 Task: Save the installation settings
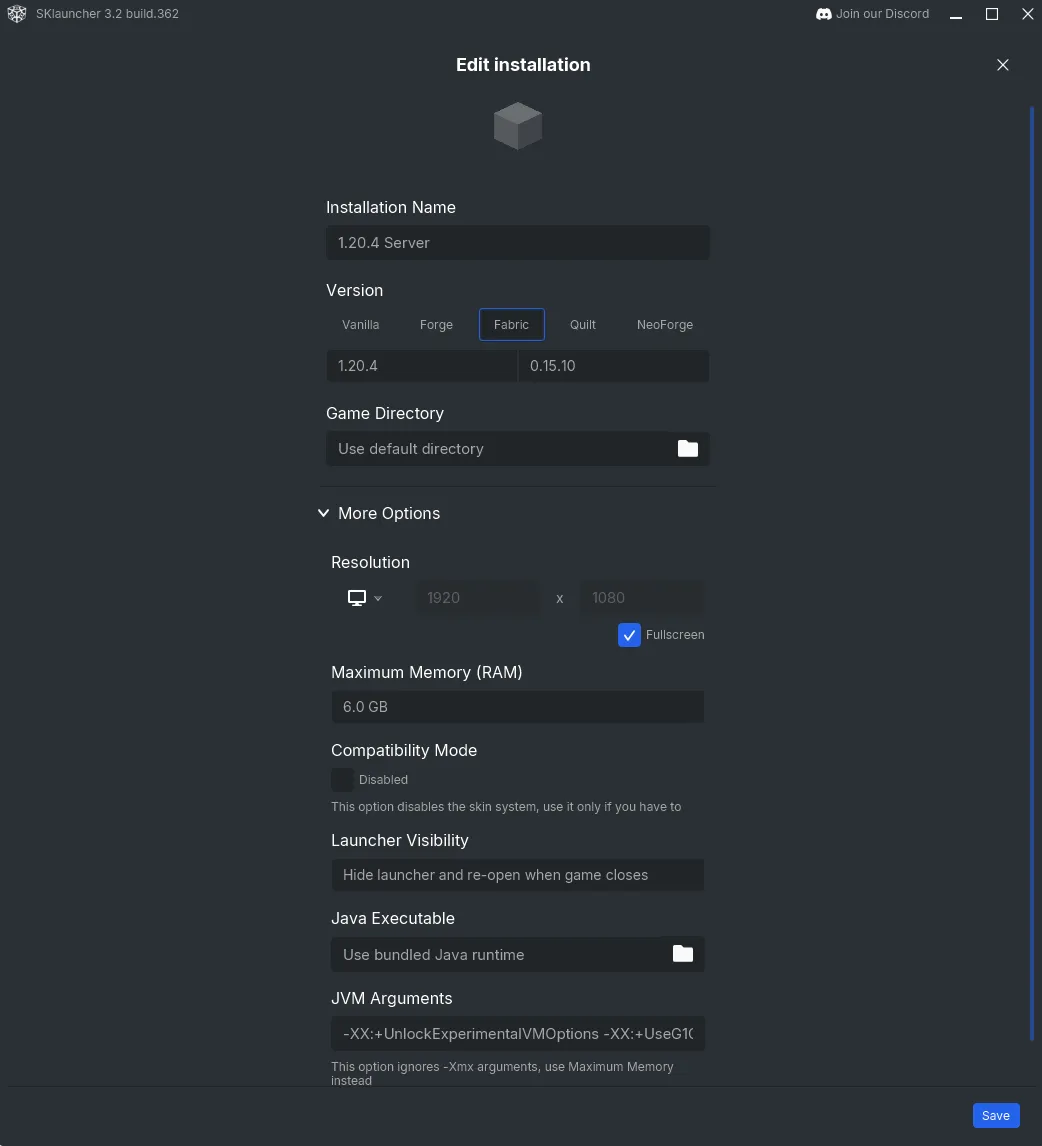point(995,1116)
